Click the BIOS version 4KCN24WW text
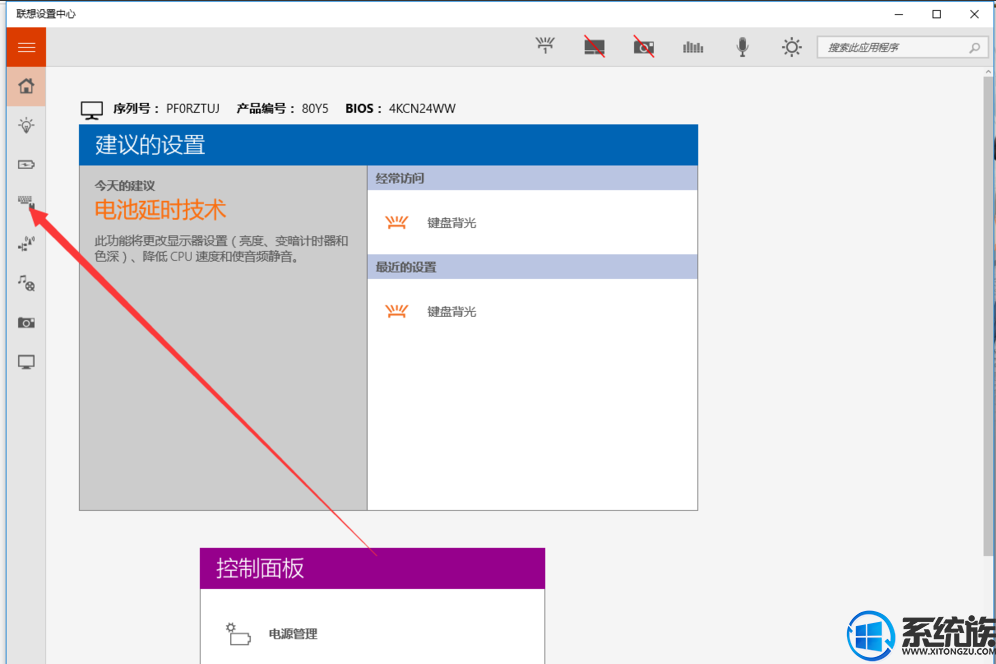This screenshot has width=996, height=664. tap(422, 109)
